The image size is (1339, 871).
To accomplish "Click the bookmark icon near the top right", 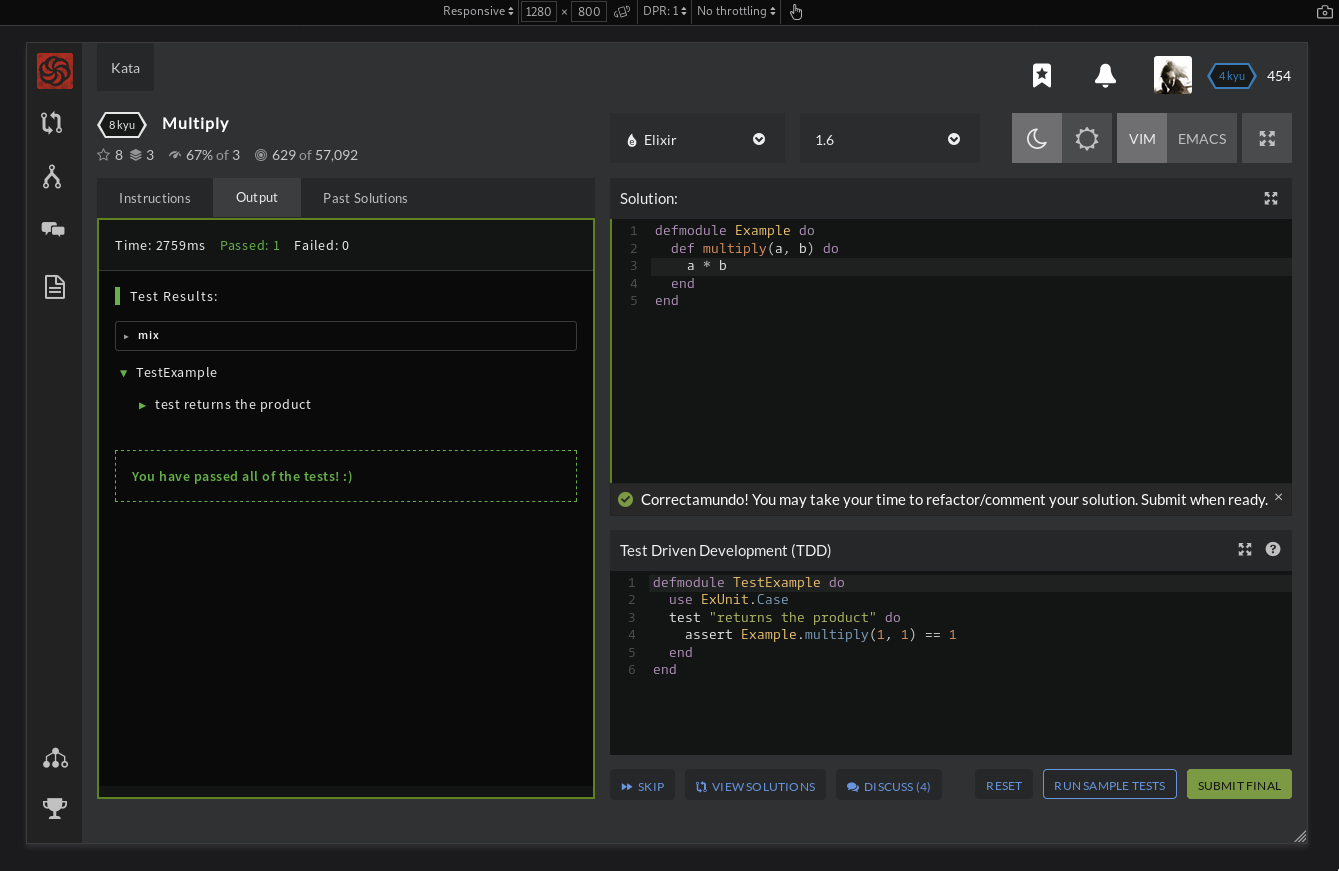I will [x=1042, y=75].
